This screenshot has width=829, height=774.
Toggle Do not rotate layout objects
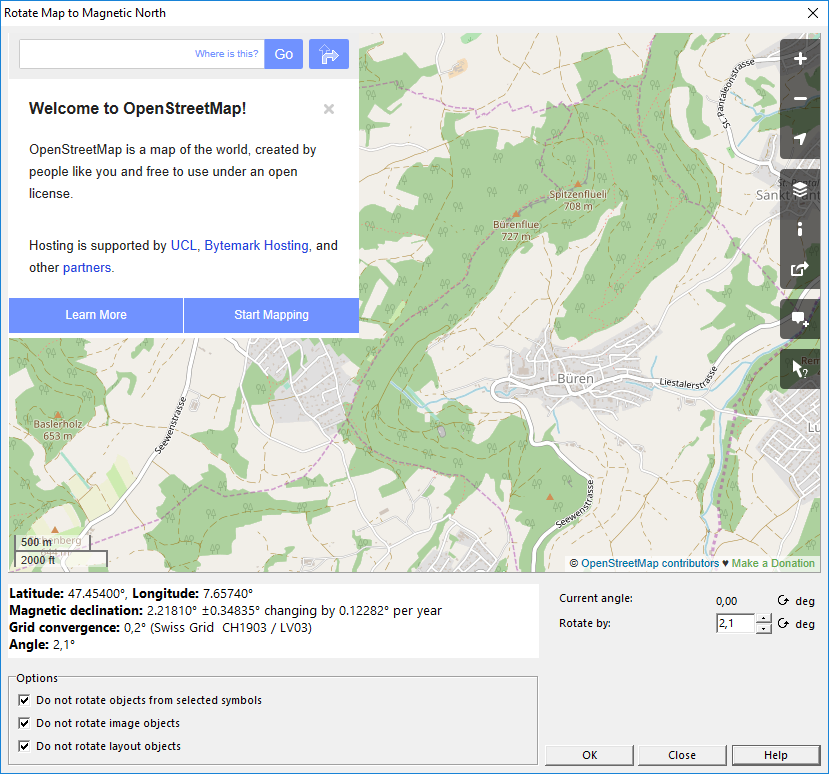pos(24,746)
